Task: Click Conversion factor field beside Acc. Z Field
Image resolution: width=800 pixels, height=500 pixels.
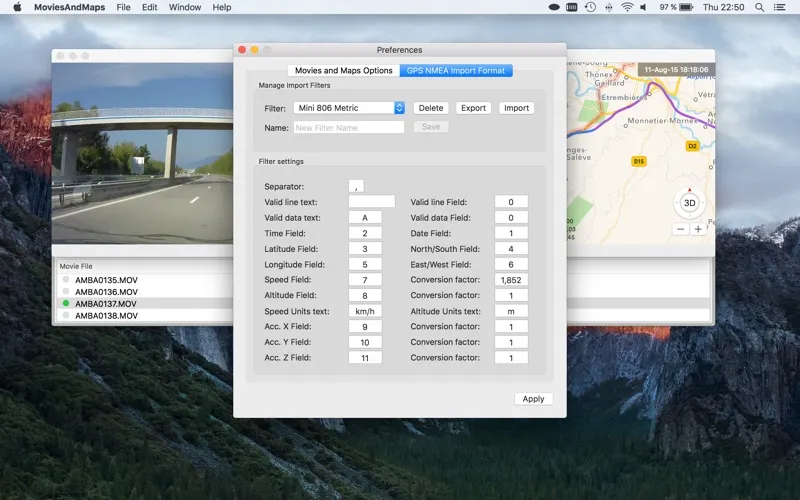Action: 511,358
